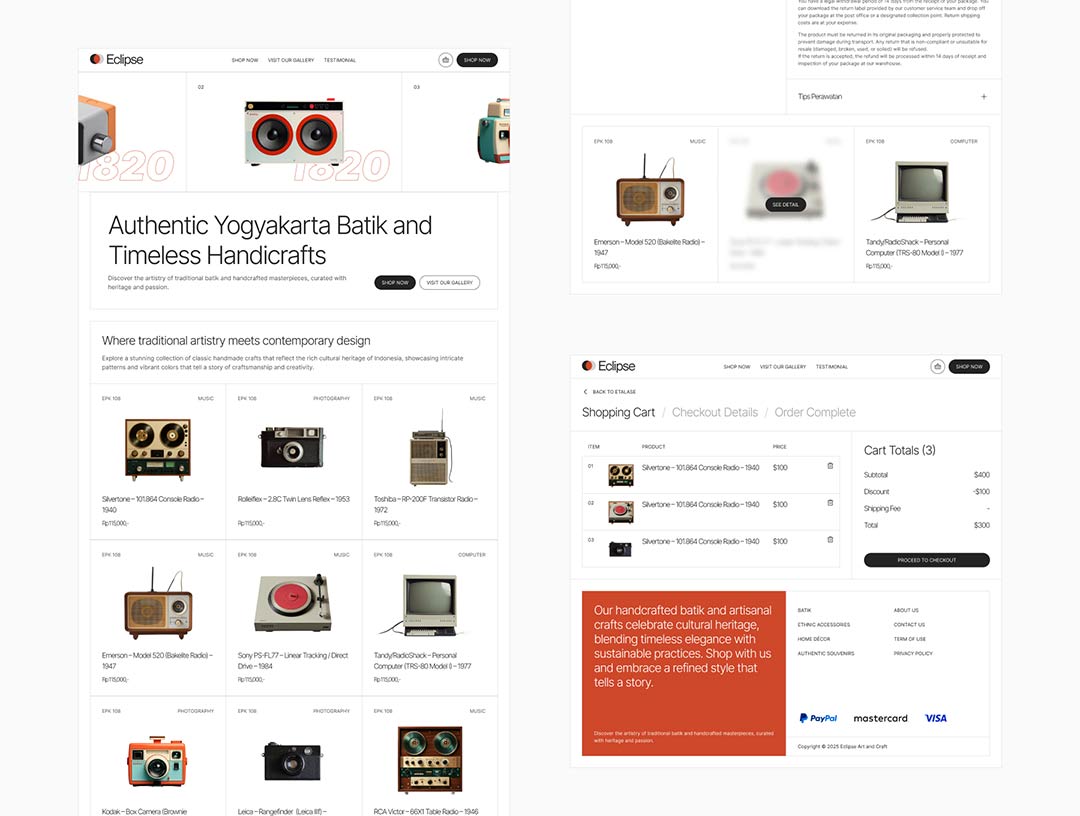This screenshot has height=816, width=1080.
Task: Click the Back to Etalase chevron arrow
Action: click(x=586, y=392)
